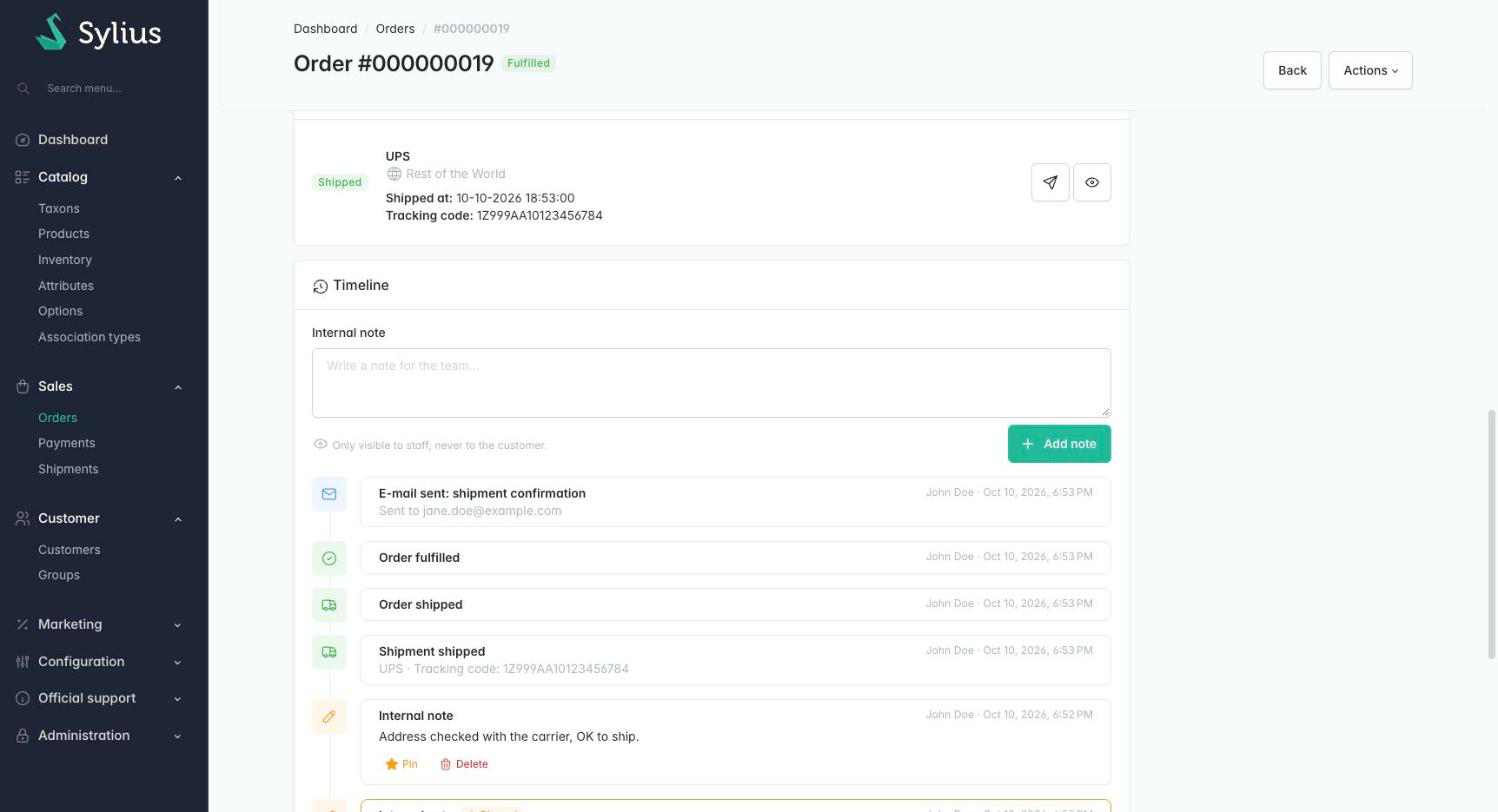Click the pencil icon beside Internal note entry
Screen dimensions: 1498x812
pos(329,716)
